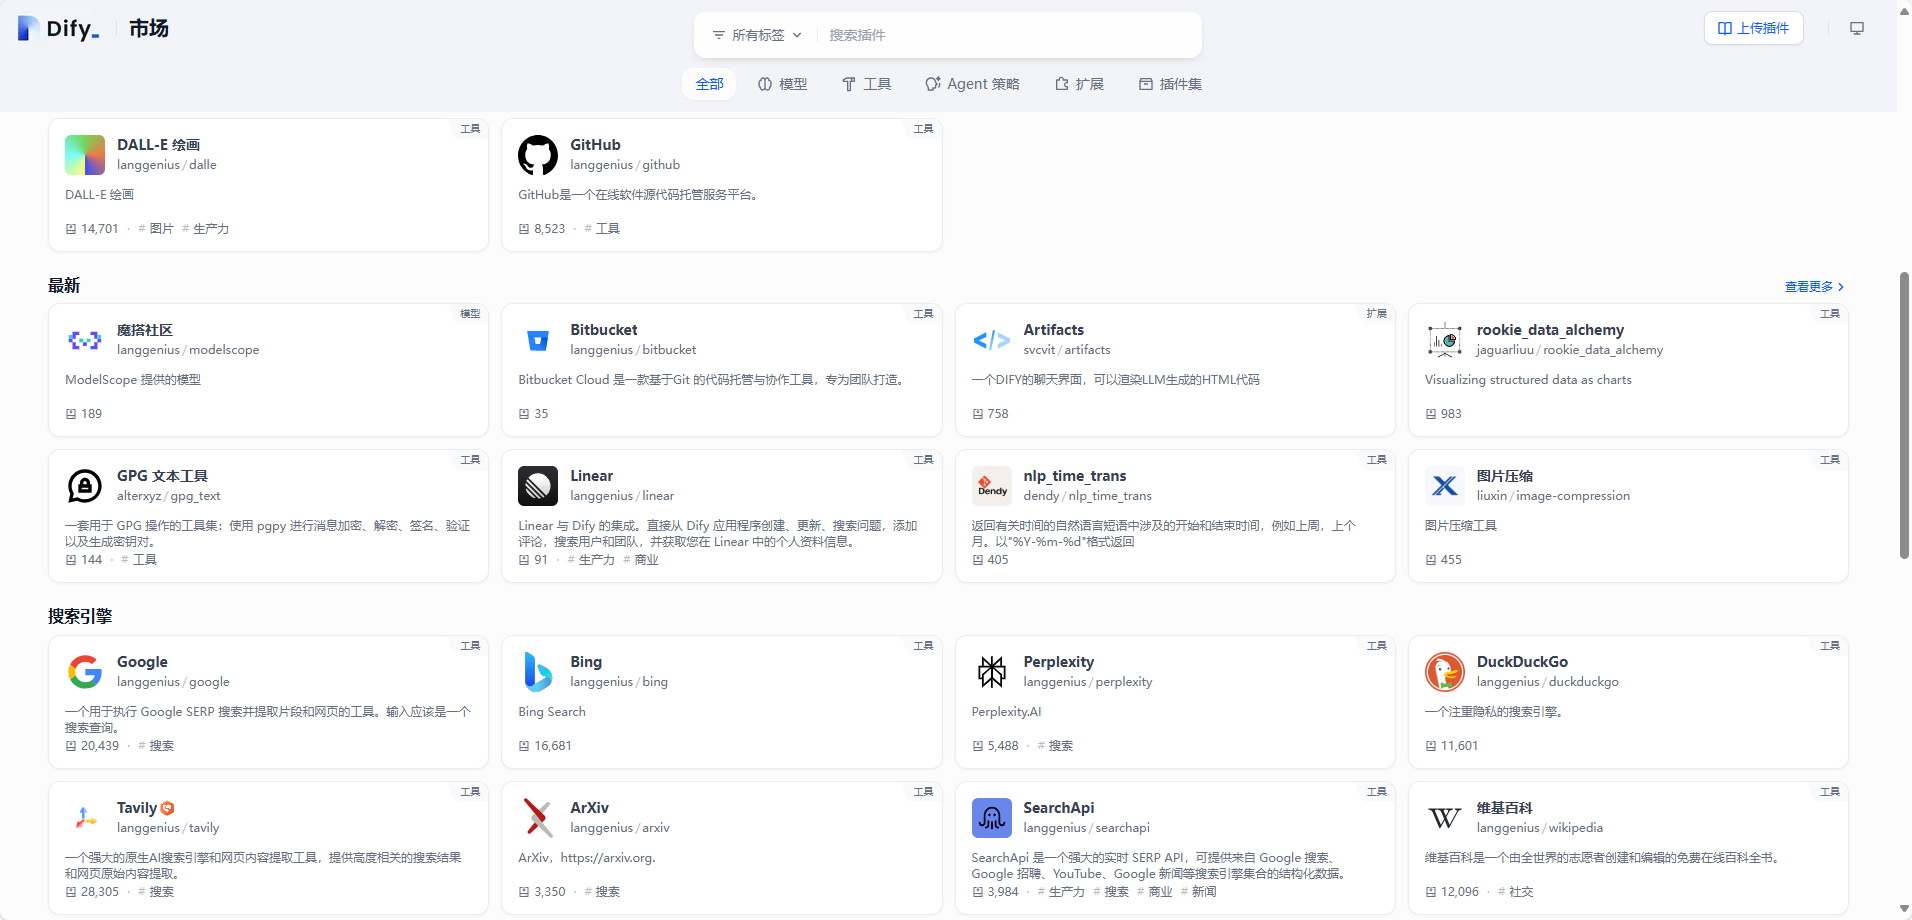Screen dimensions: 1912x920
Task: Open the 维基百科 plugin via its Wikipedia icon
Action: click(x=1444, y=818)
